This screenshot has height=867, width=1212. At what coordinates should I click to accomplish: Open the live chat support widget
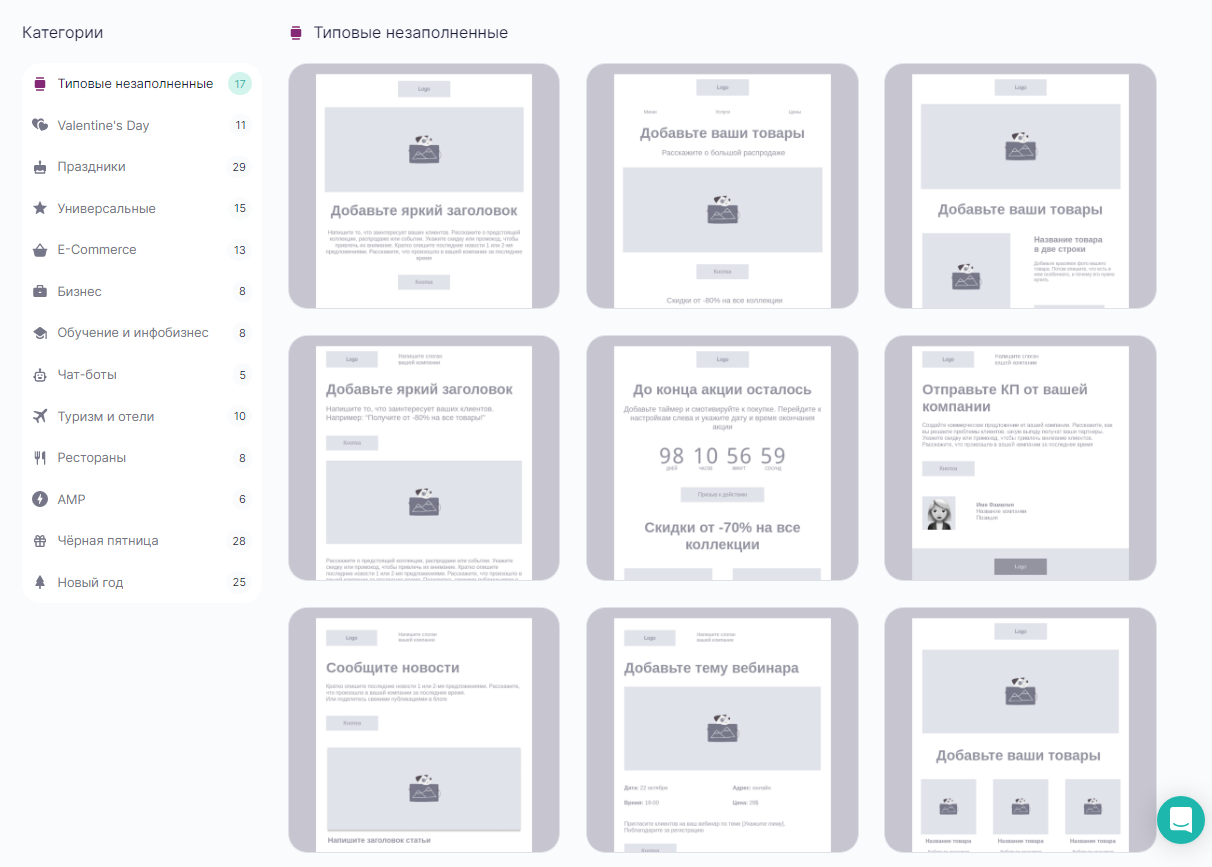point(1180,820)
